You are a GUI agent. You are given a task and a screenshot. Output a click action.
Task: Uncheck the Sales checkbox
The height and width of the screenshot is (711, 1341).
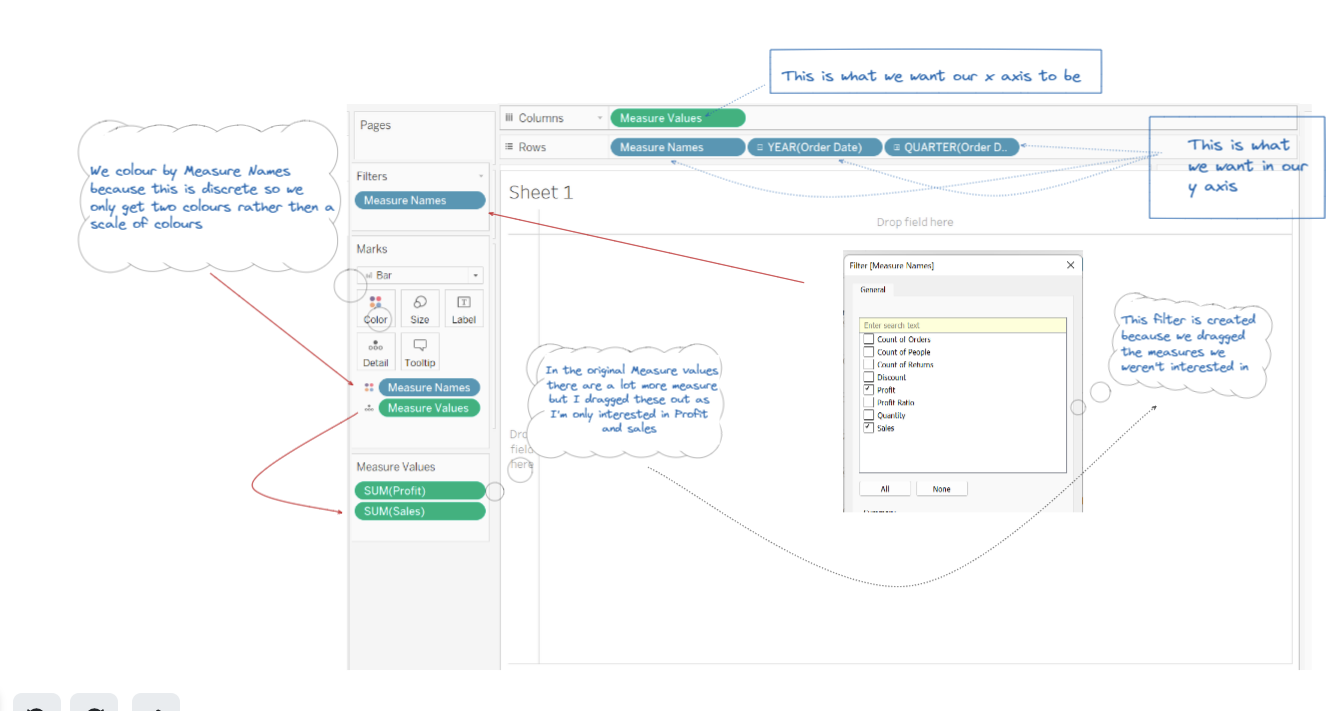tap(868, 428)
